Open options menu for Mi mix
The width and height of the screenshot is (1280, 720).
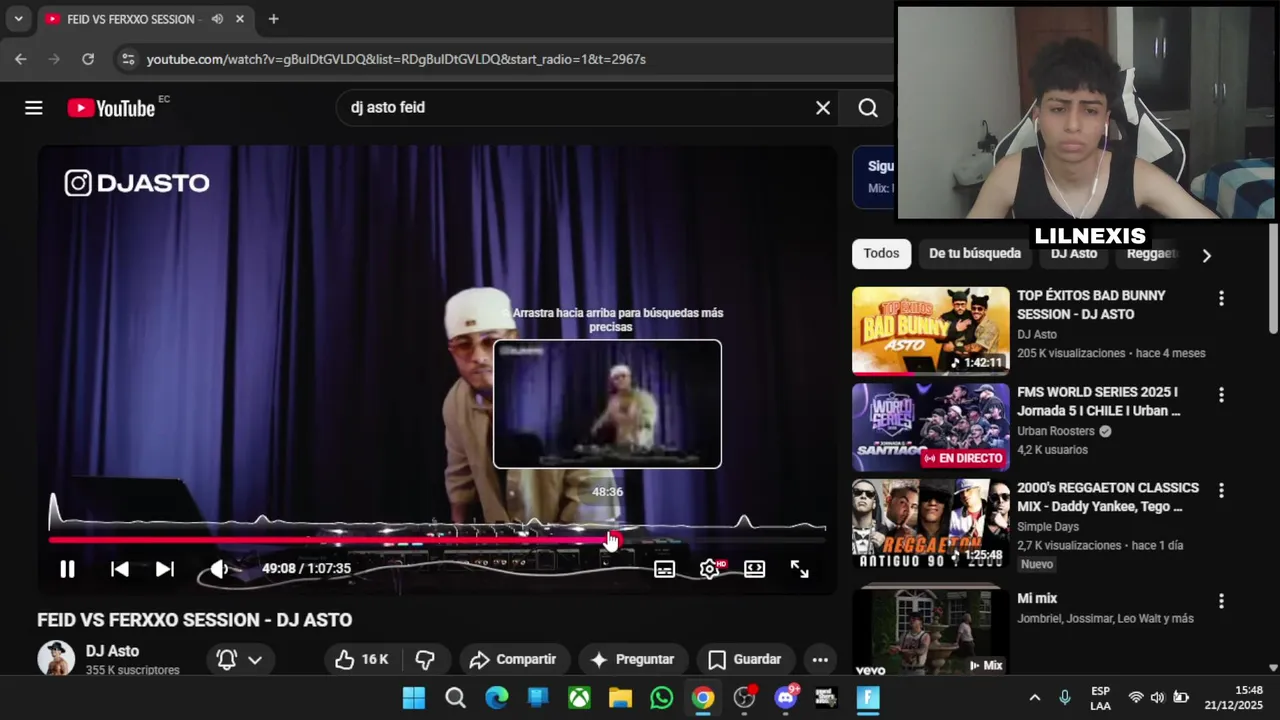(x=1221, y=601)
